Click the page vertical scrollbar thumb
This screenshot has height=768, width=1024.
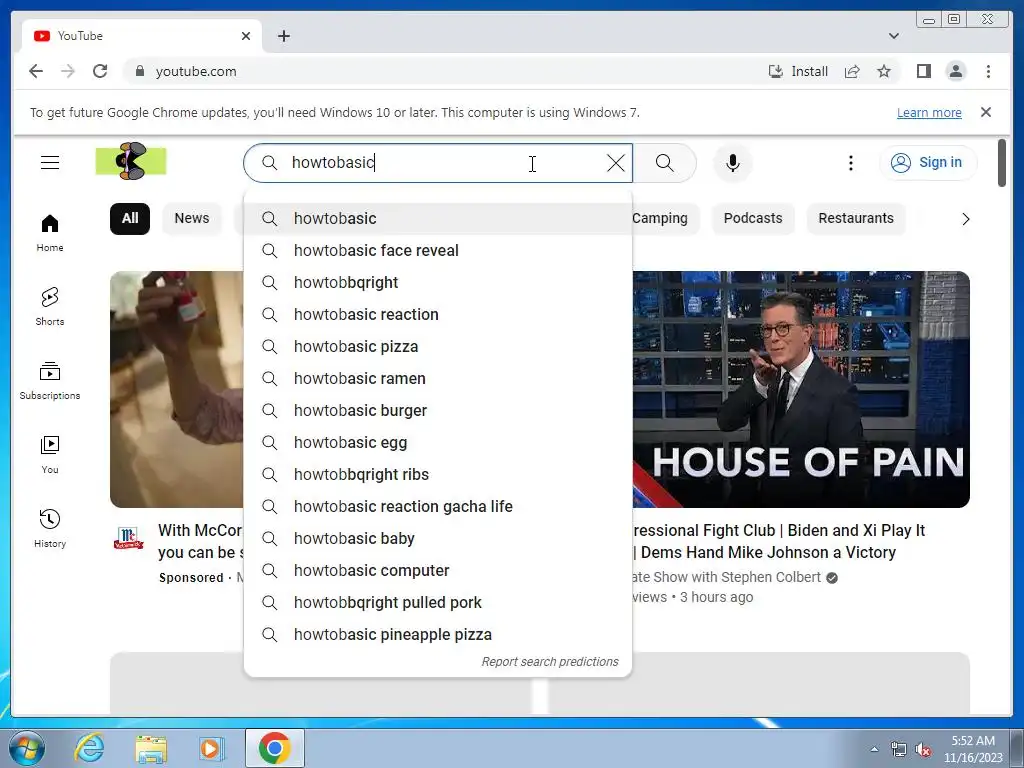click(x=1002, y=163)
